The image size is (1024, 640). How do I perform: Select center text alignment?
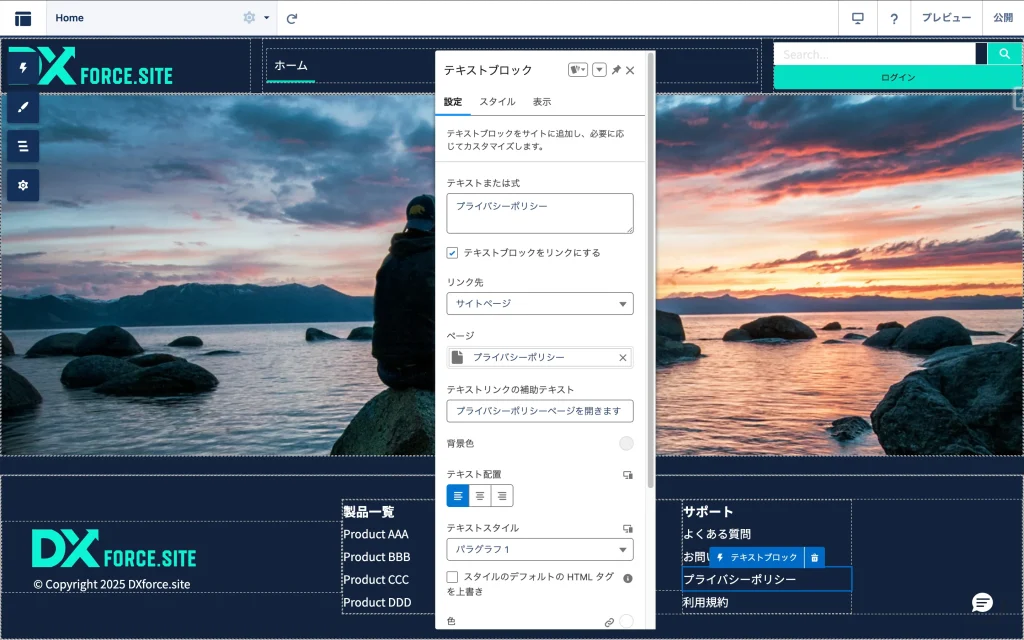pos(480,495)
